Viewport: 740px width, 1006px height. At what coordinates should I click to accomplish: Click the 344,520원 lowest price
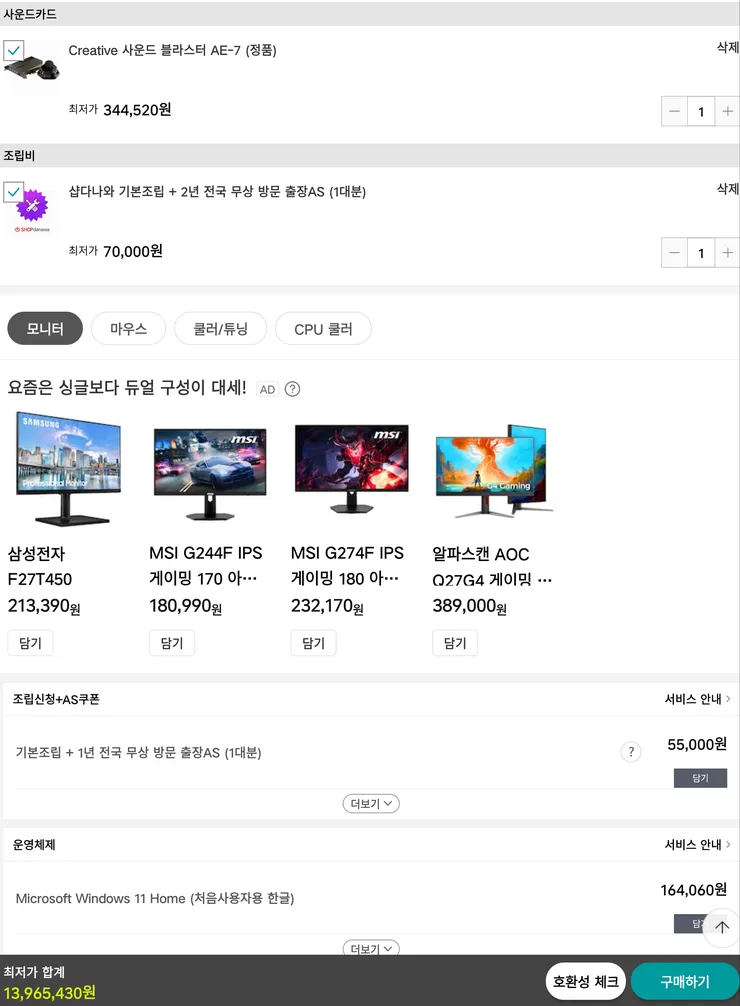click(137, 110)
